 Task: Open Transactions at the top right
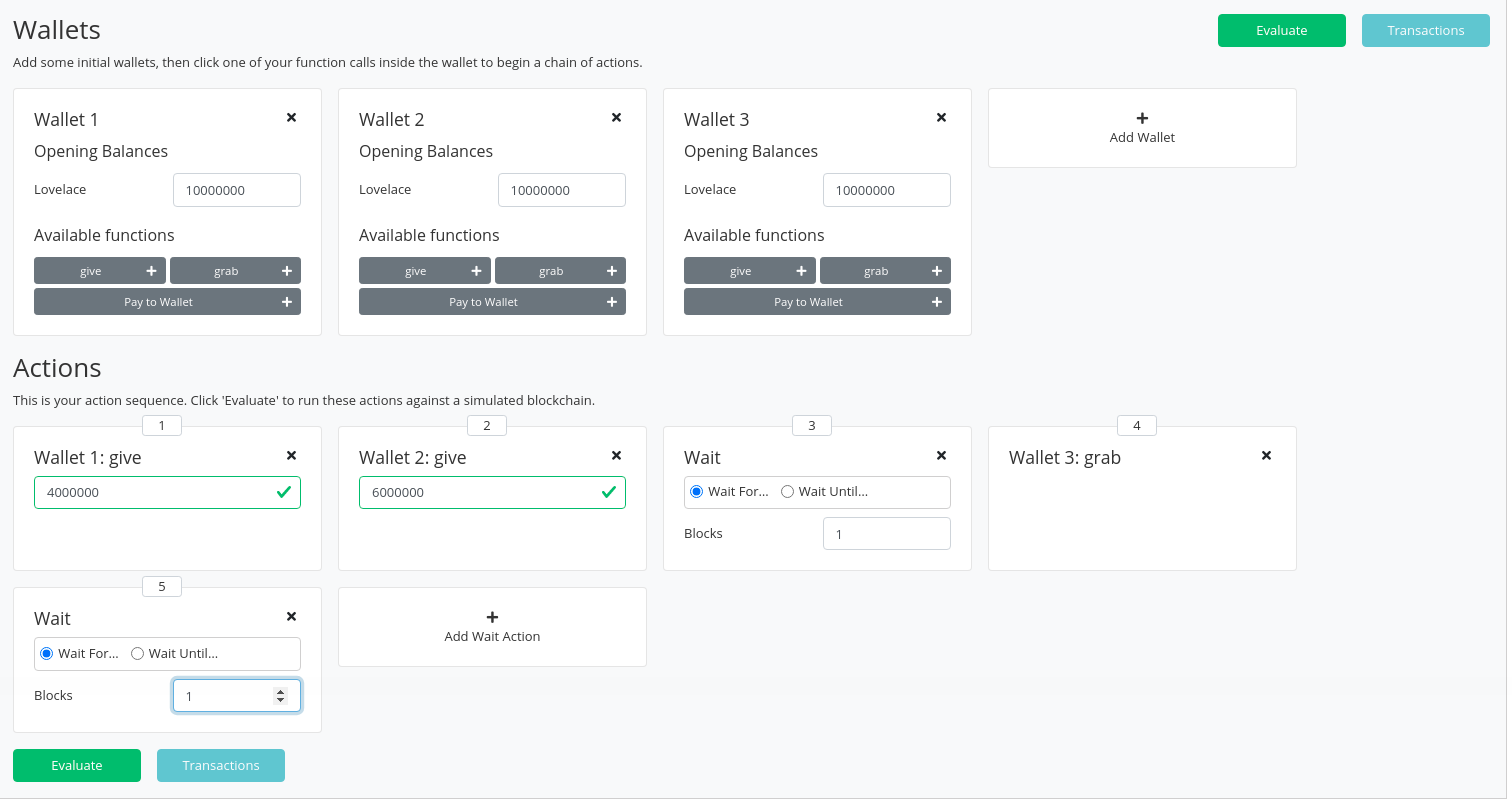[x=1425, y=30]
